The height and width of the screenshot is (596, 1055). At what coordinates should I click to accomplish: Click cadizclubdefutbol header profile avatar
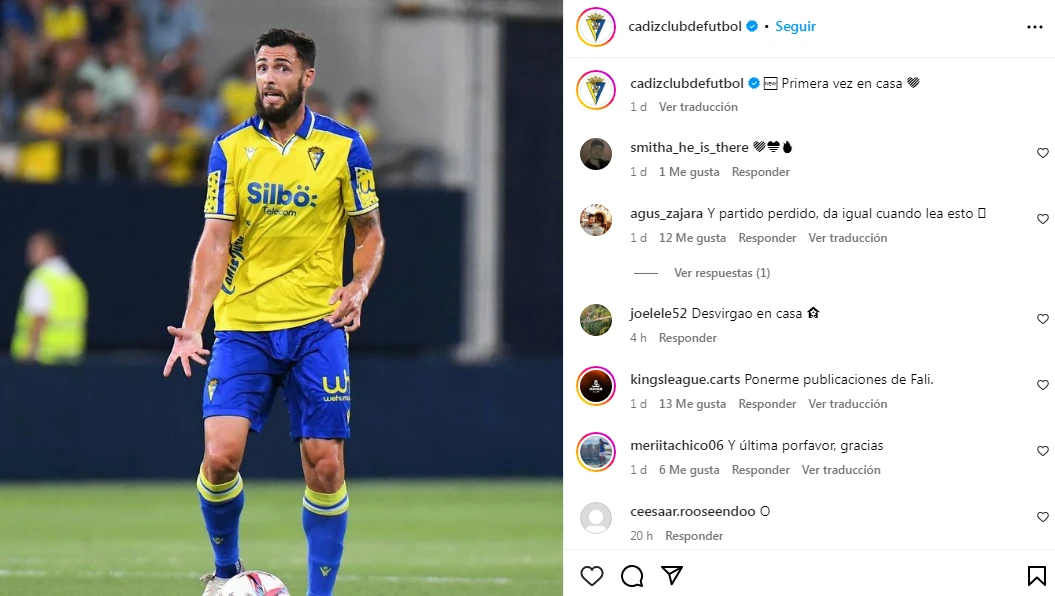pos(595,27)
